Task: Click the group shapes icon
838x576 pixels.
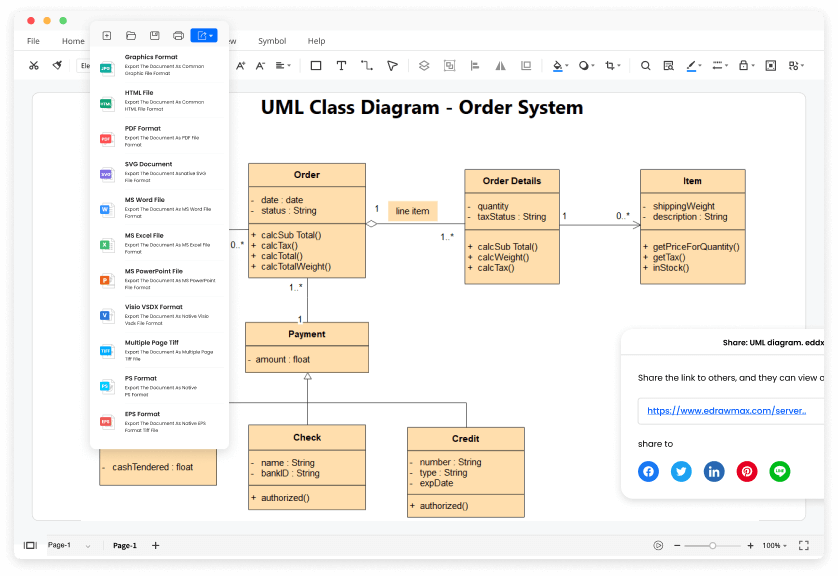Action: pos(449,66)
